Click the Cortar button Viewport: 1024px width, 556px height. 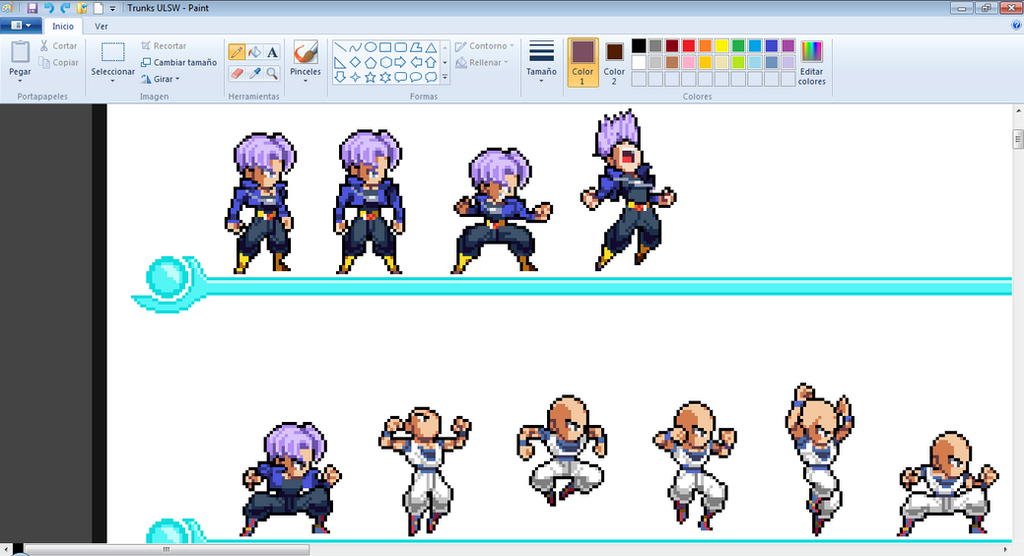tap(58, 46)
